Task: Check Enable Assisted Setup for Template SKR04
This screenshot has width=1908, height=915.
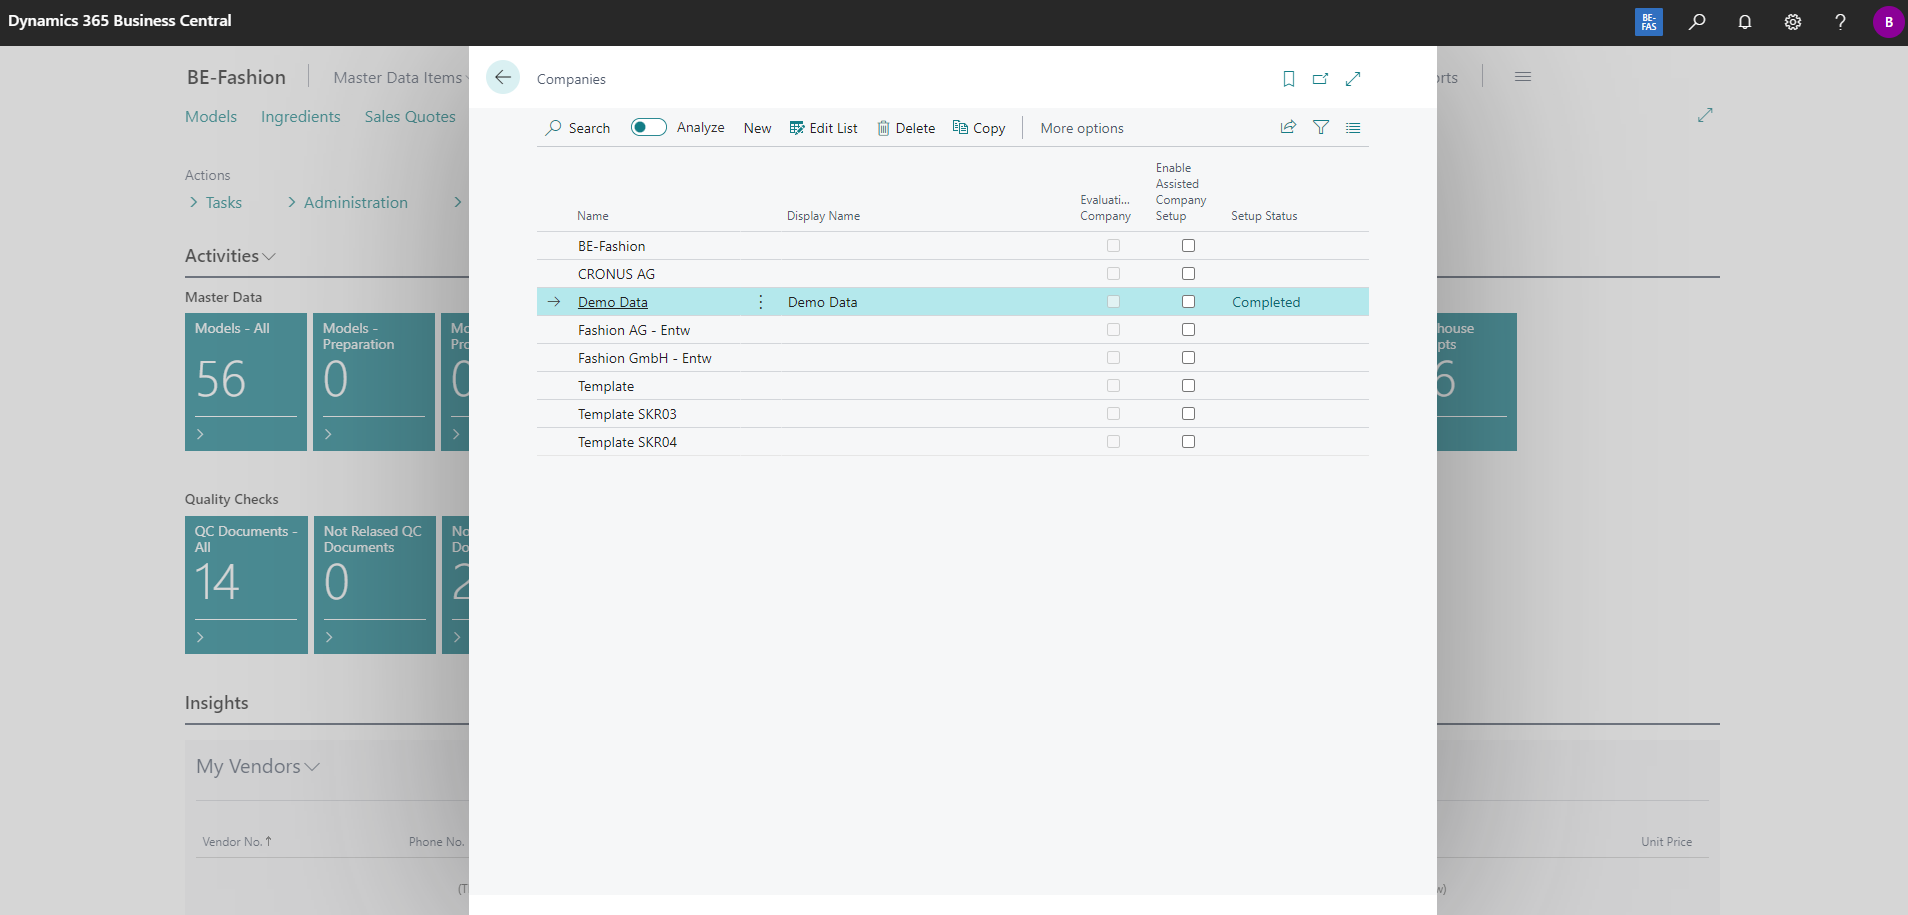Action: click(1188, 442)
